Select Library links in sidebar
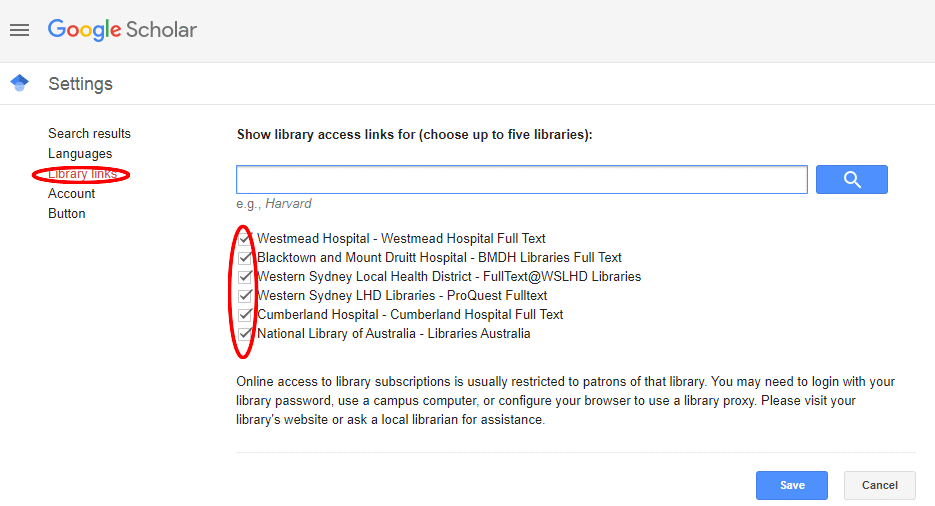 coord(82,174)
